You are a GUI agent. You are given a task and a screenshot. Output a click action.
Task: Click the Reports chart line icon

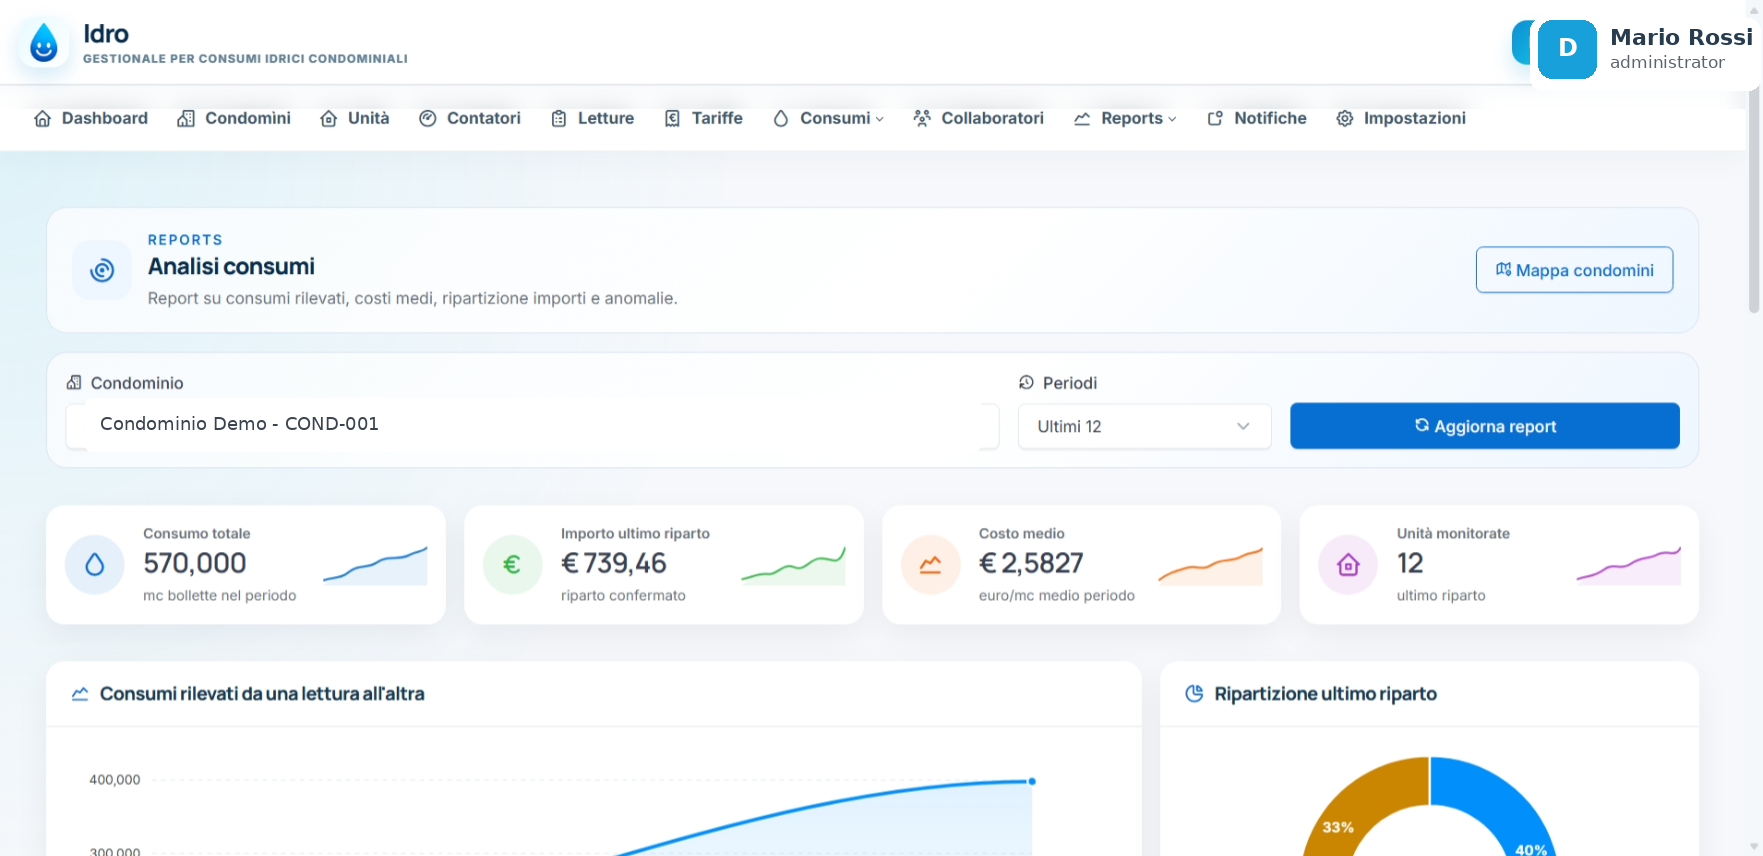[x=1082, y=118]
